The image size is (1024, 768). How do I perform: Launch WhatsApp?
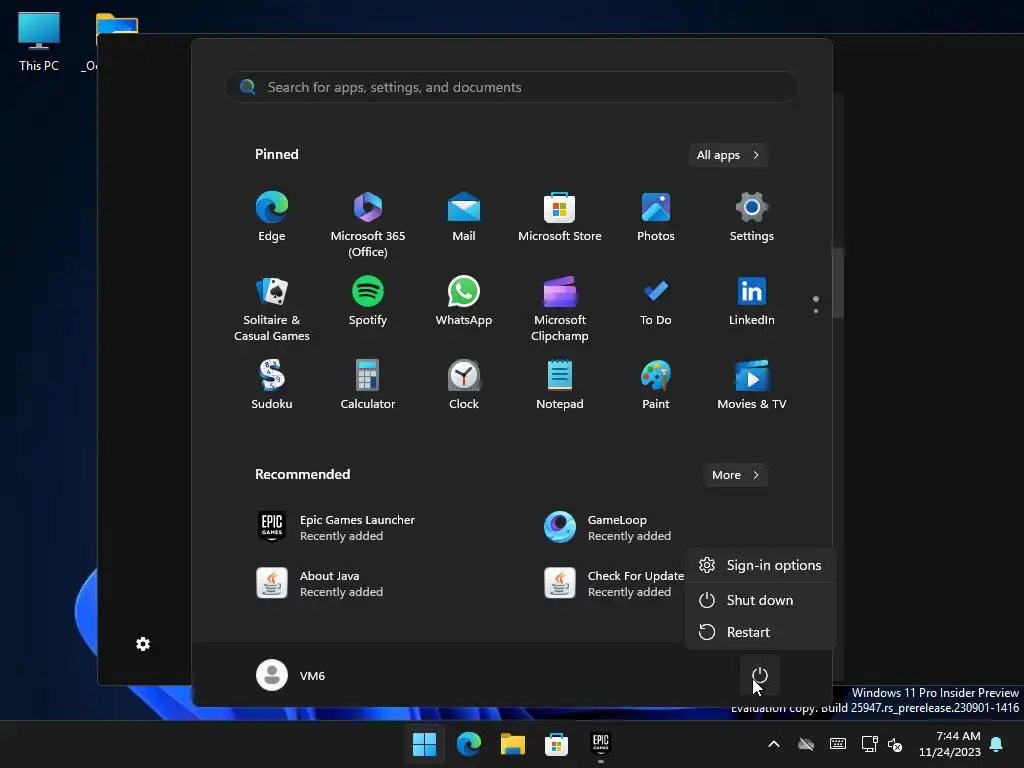pyautogui.click(x=464, y=302)
